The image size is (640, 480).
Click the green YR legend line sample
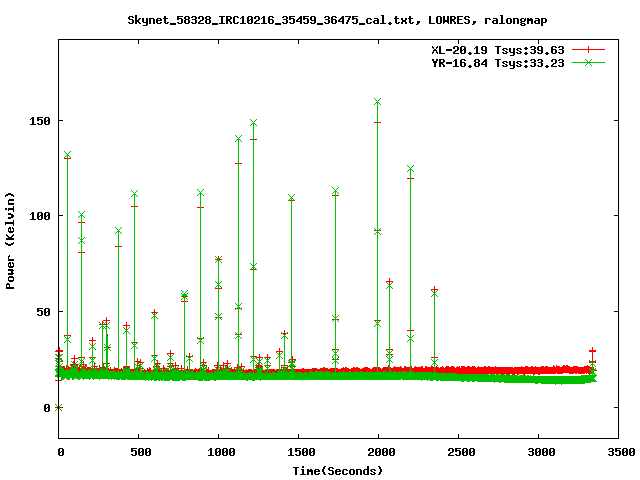click(588, 63)
